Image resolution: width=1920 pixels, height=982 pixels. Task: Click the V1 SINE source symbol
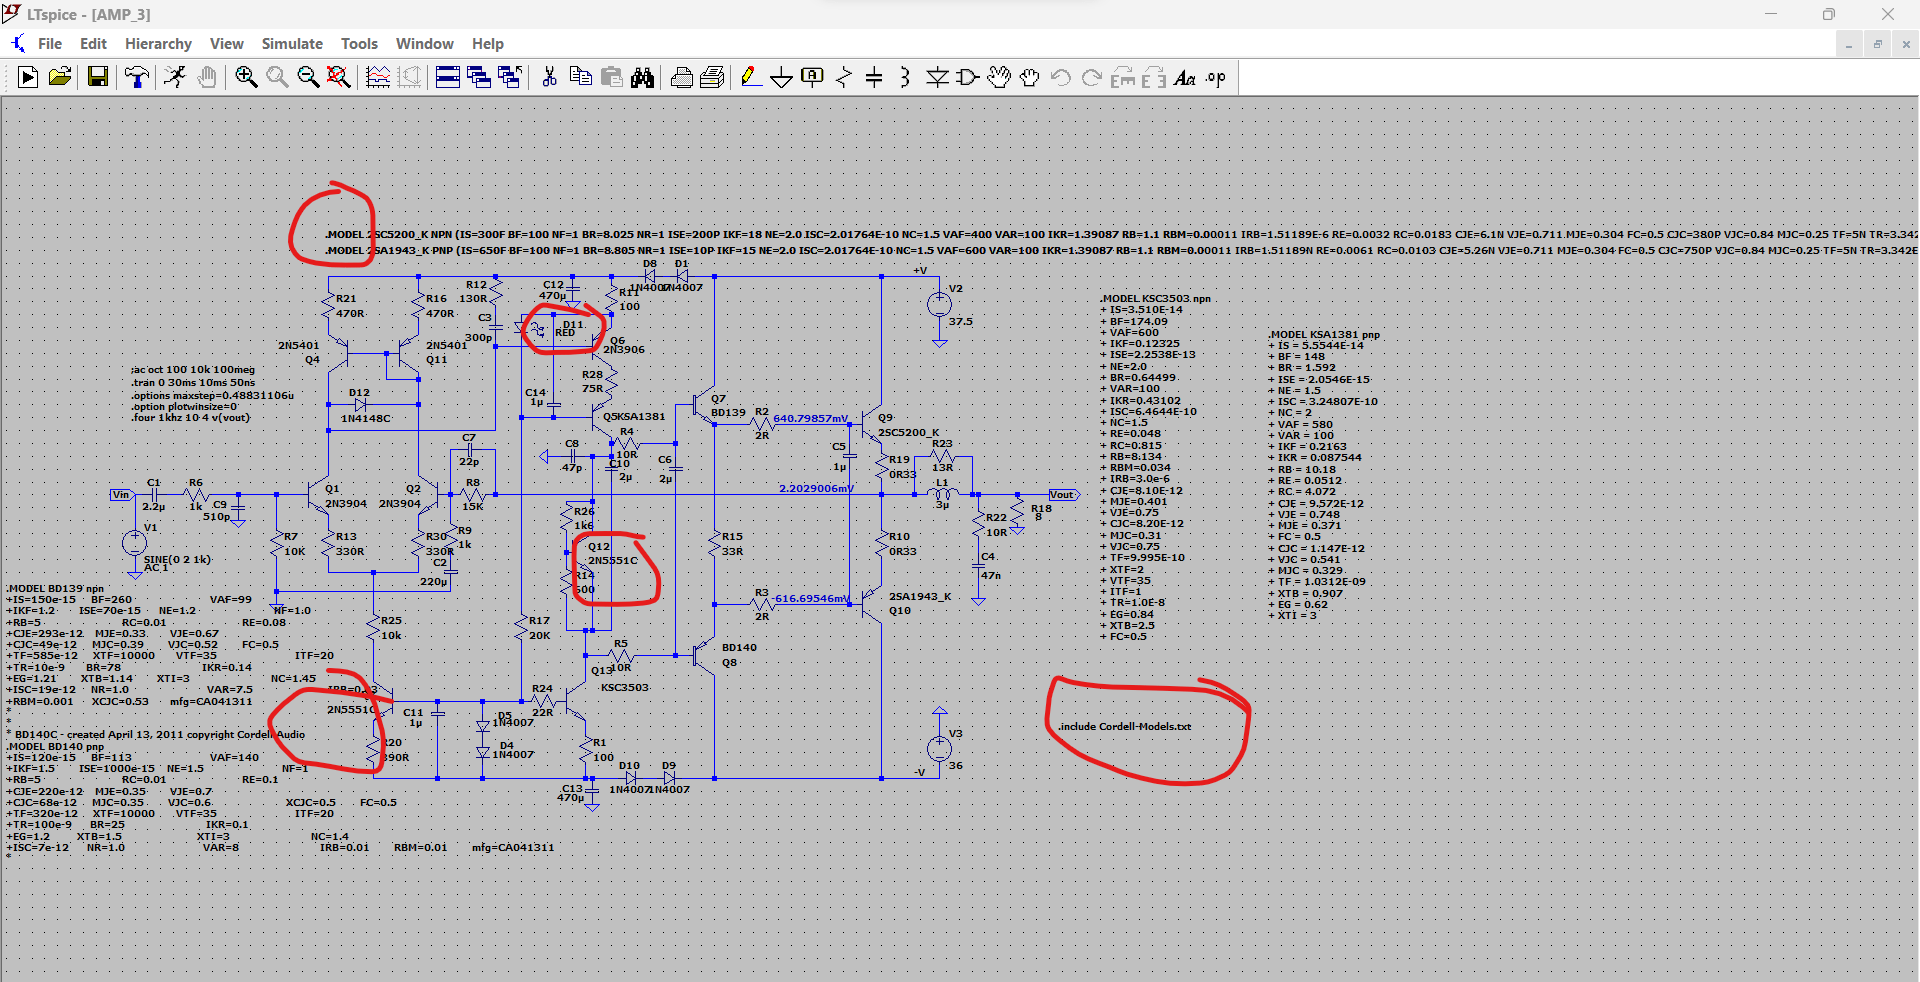tap(134, 543)
